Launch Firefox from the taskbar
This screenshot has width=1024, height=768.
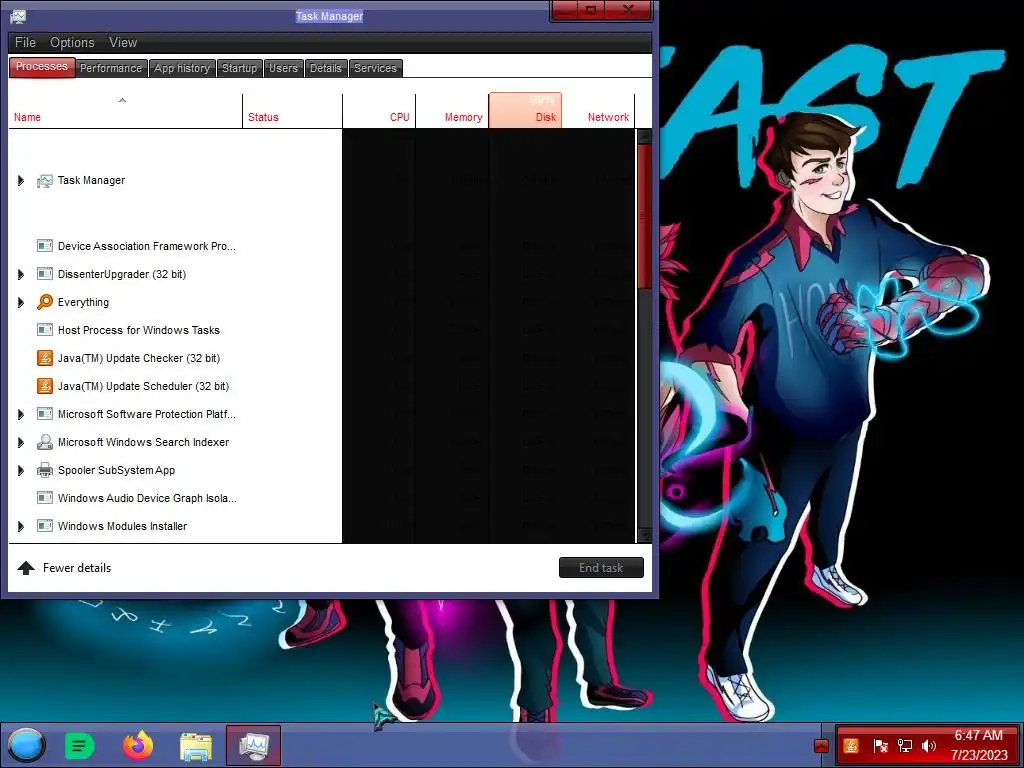pyautogui.click(x=138, y=746)
